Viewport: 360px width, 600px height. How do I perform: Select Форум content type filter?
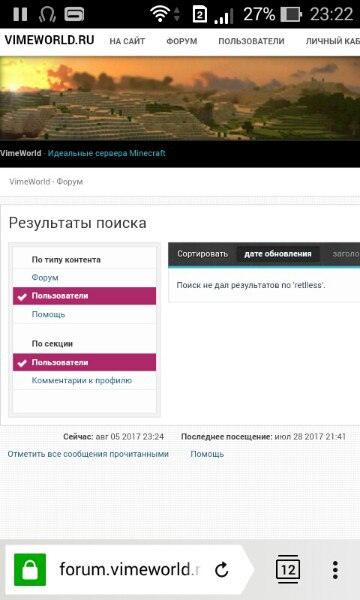(x=45, y=278)
